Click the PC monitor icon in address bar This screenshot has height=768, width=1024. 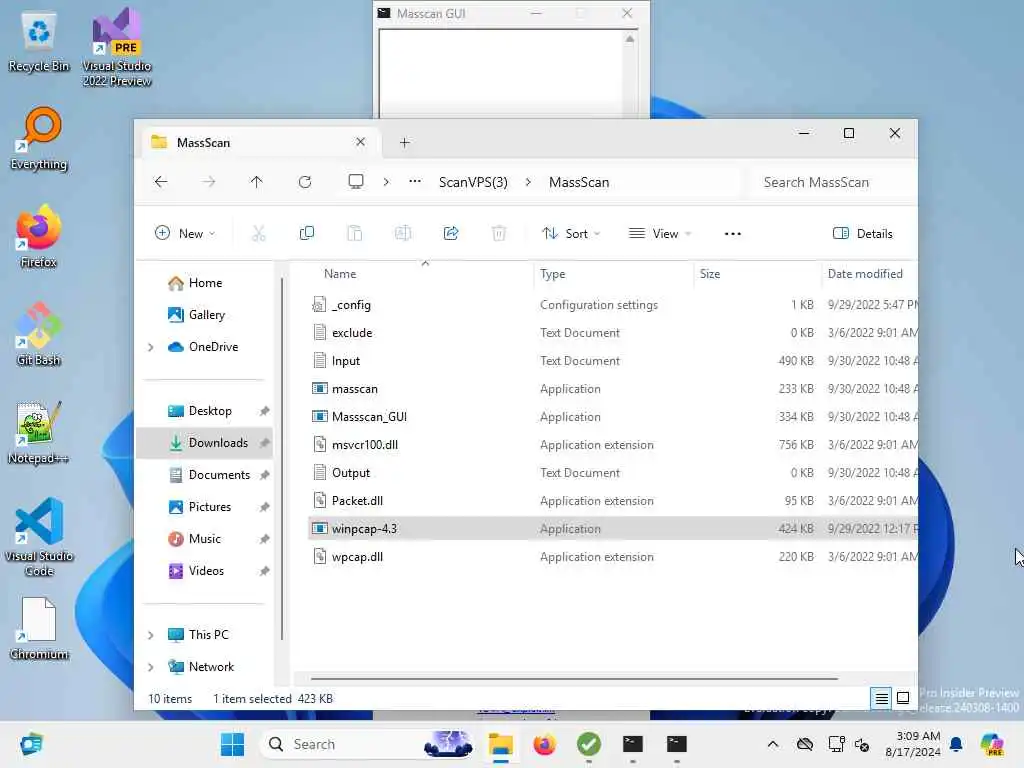coord(356,182)
